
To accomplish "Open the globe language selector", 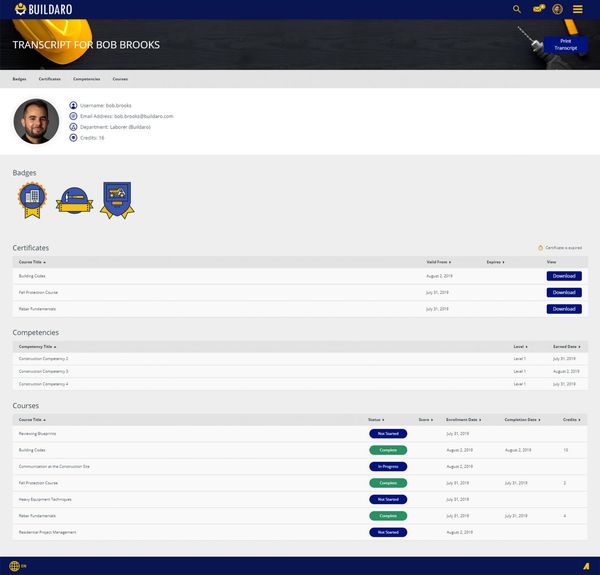I will (16, 566).
